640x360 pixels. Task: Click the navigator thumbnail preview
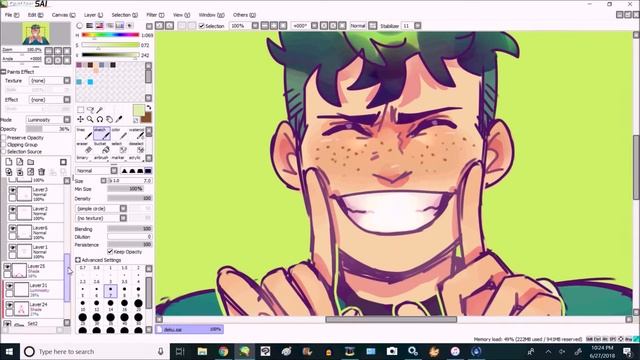coord(36,33)
